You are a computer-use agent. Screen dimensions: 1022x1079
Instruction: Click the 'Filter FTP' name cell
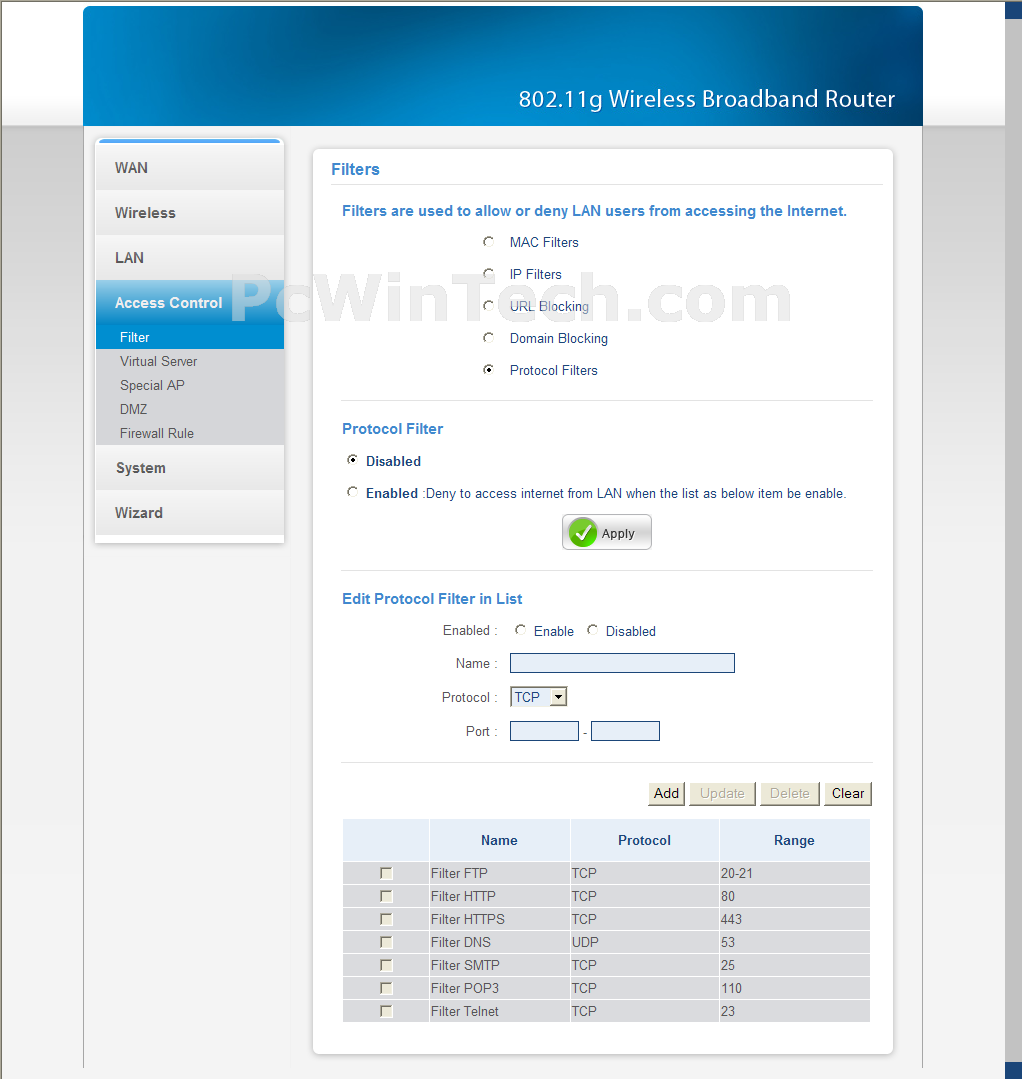click(500, 873)
